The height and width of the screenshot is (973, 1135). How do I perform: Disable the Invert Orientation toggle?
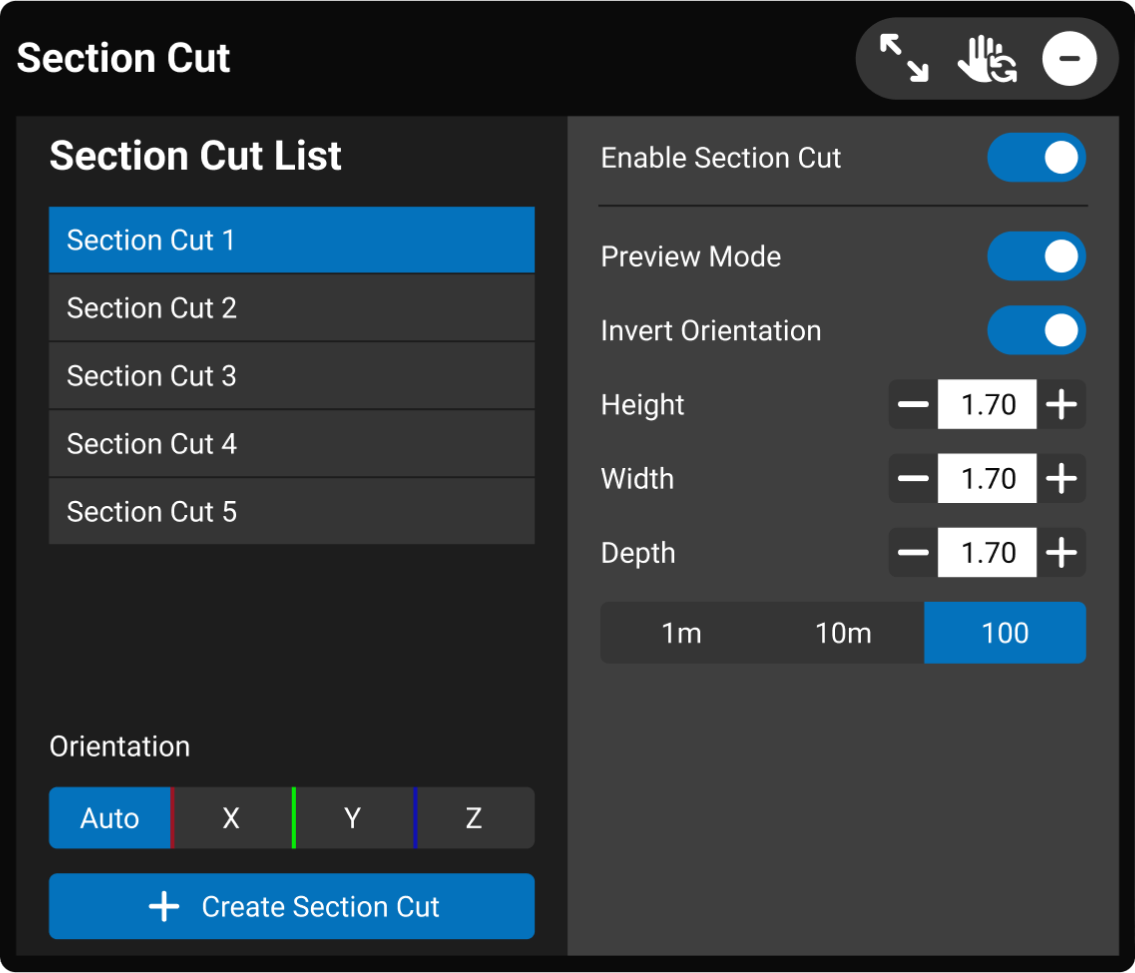point(1036,331)
